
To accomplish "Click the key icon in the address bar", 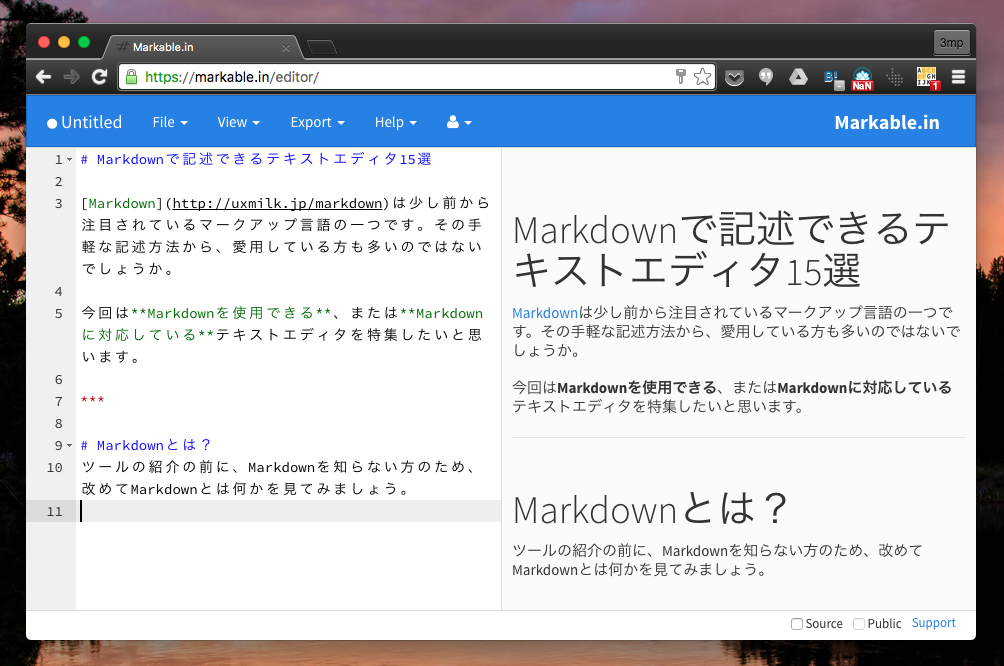I will pos(680,77).
